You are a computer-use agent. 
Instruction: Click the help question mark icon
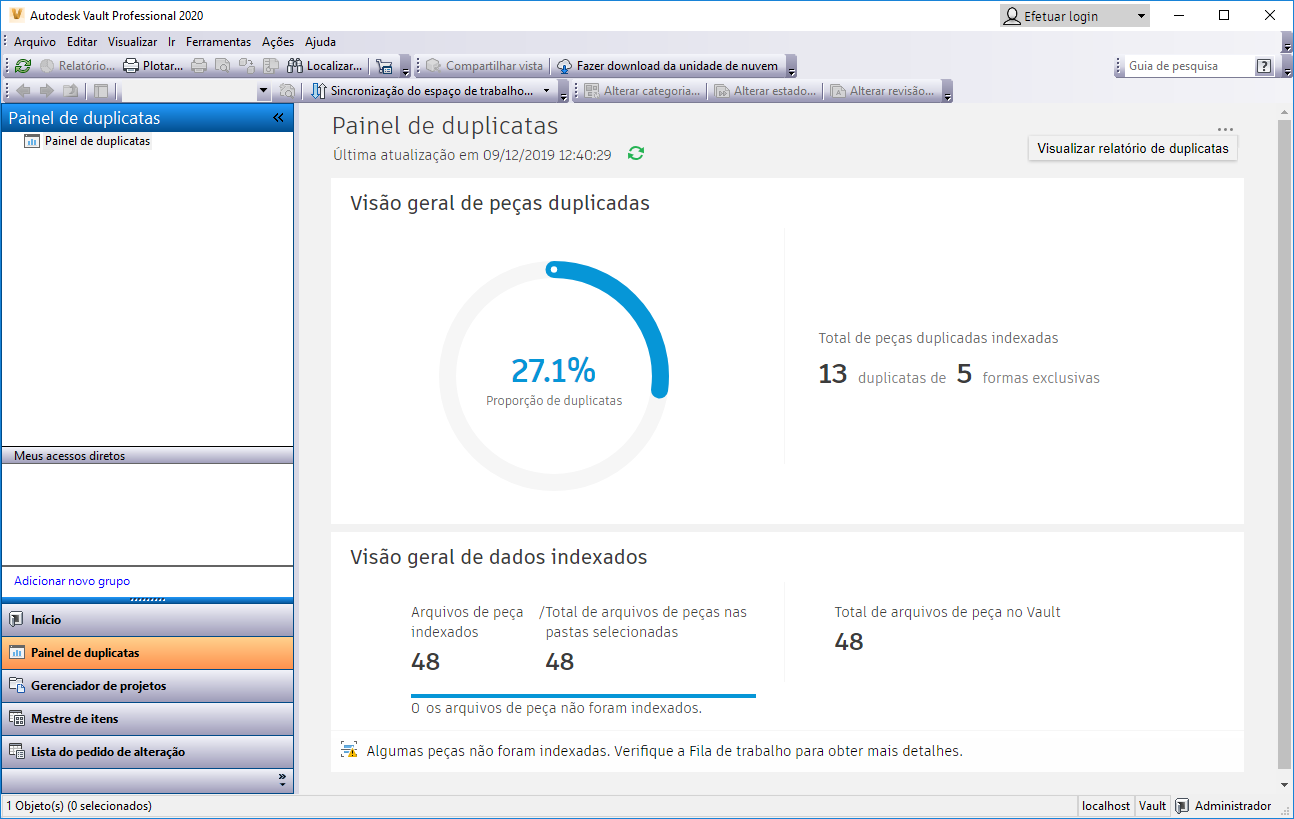[1264, 66]
